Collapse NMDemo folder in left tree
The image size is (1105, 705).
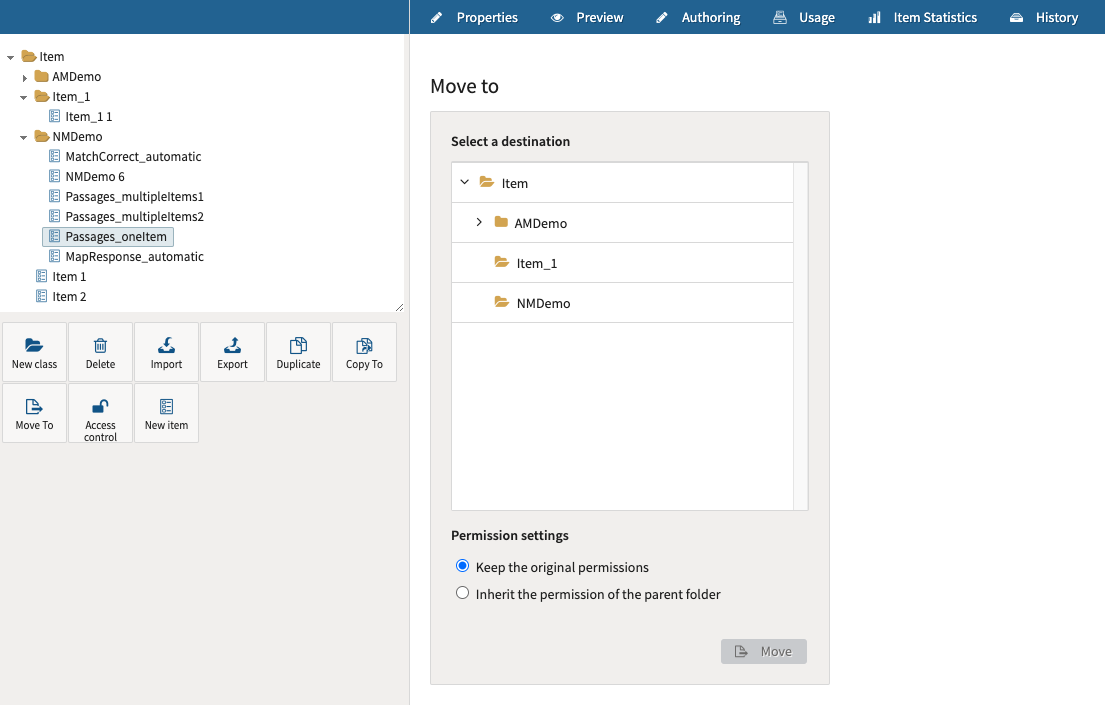(24, 137)
